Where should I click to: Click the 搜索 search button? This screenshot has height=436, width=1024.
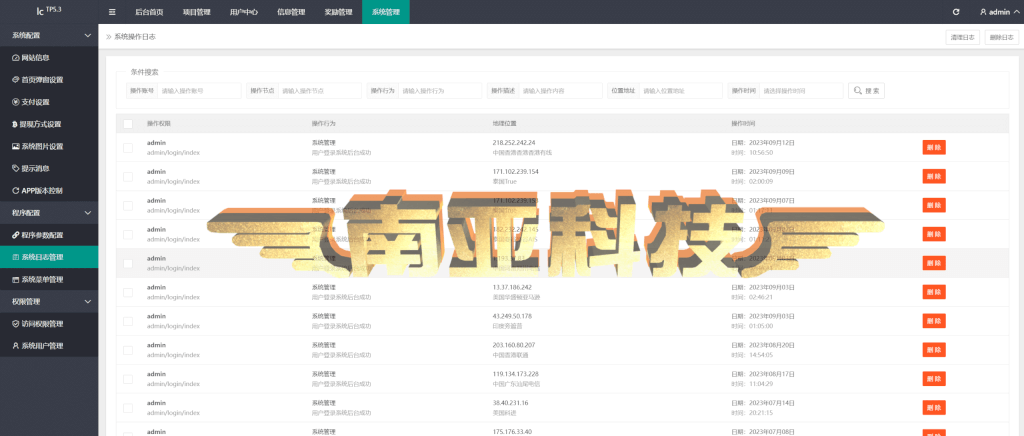(867, 91)
